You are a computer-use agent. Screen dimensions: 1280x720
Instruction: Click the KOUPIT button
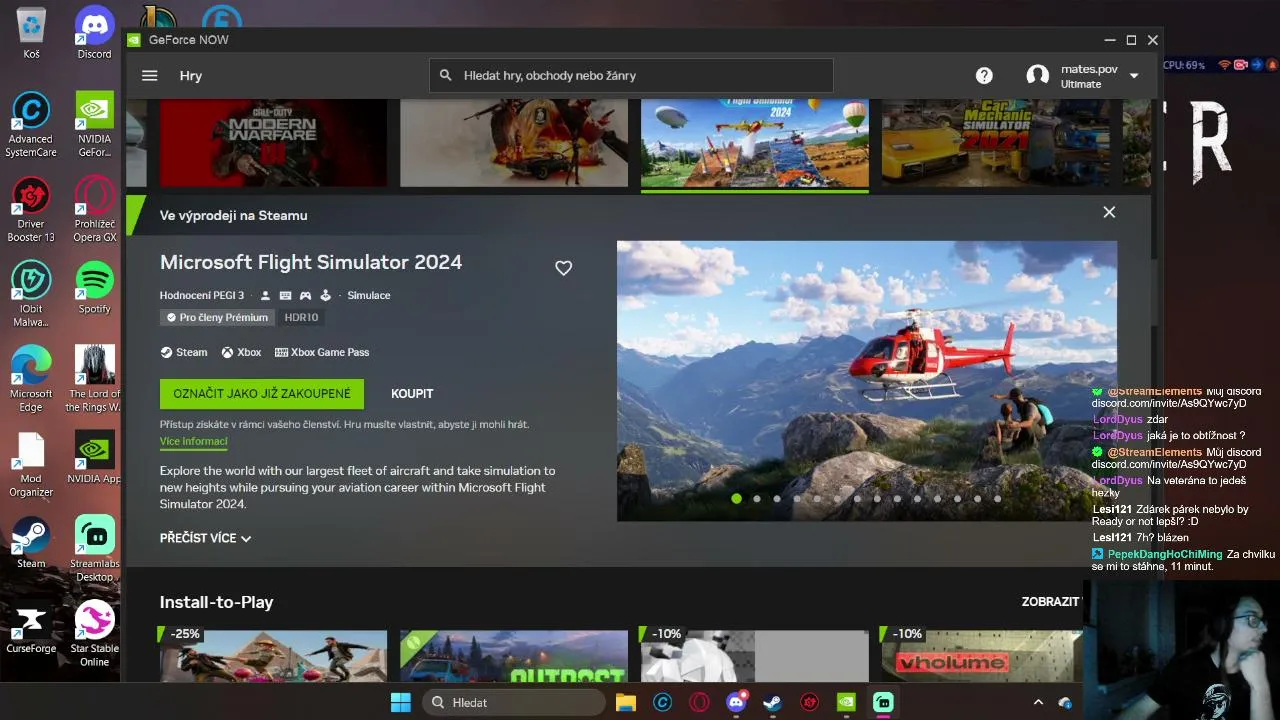(412, 394)
